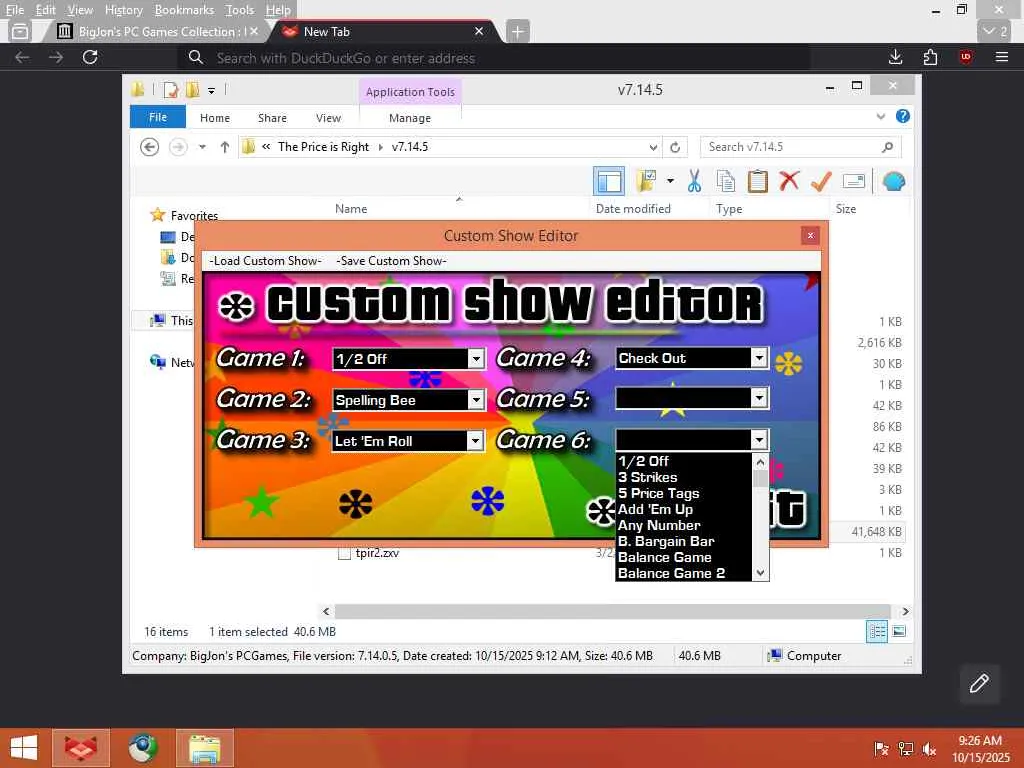Expand the Explorer ribbon chevron

(880, 116)
